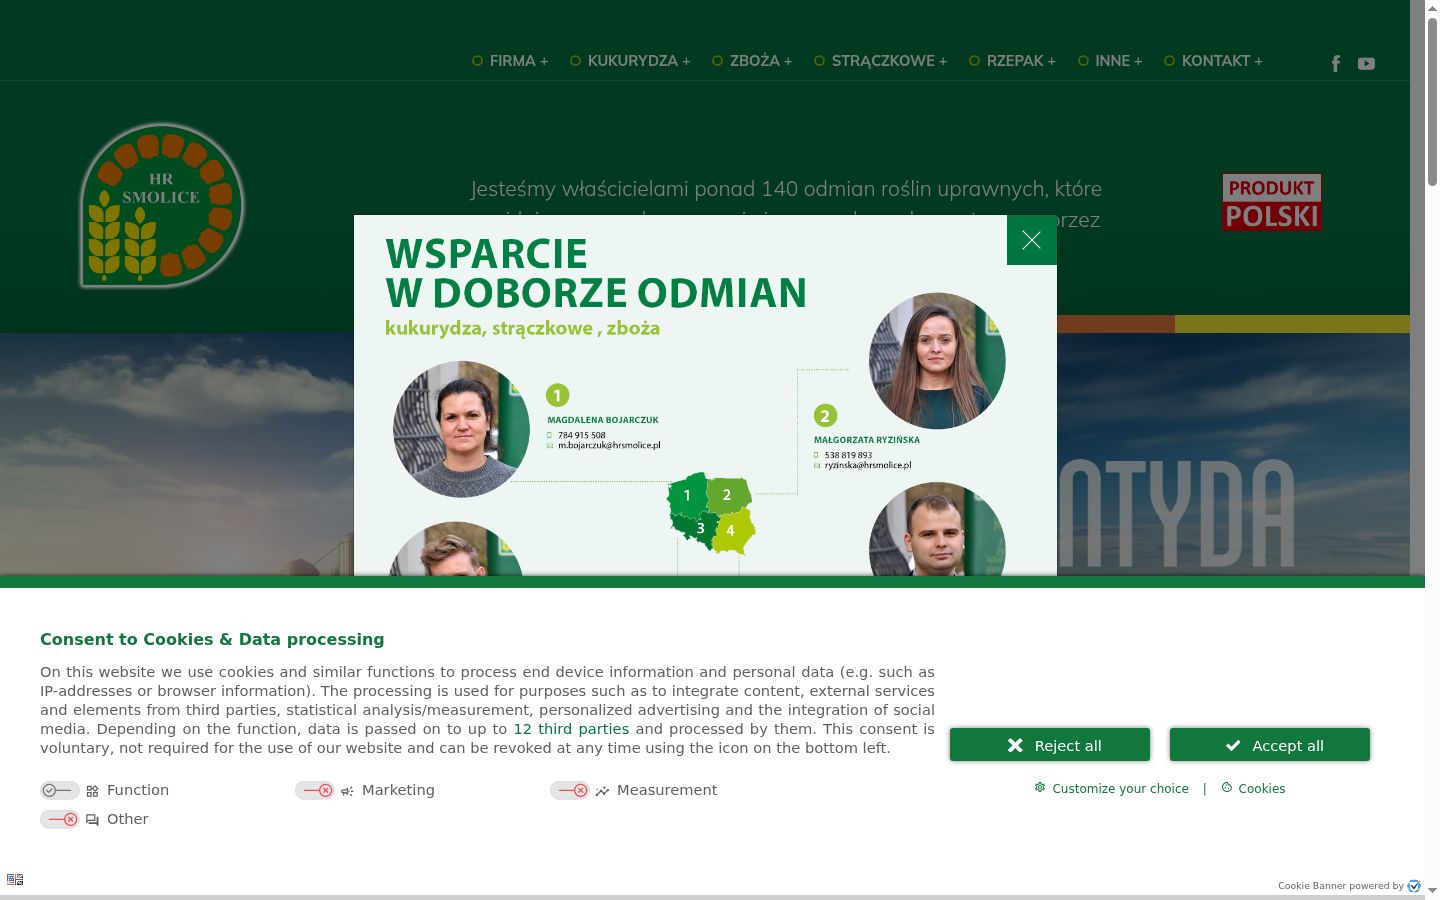Viewport: 1440px width, 900px height.
Task: Click the cookie settings icon at bottom left
Action: pos(15,880)
